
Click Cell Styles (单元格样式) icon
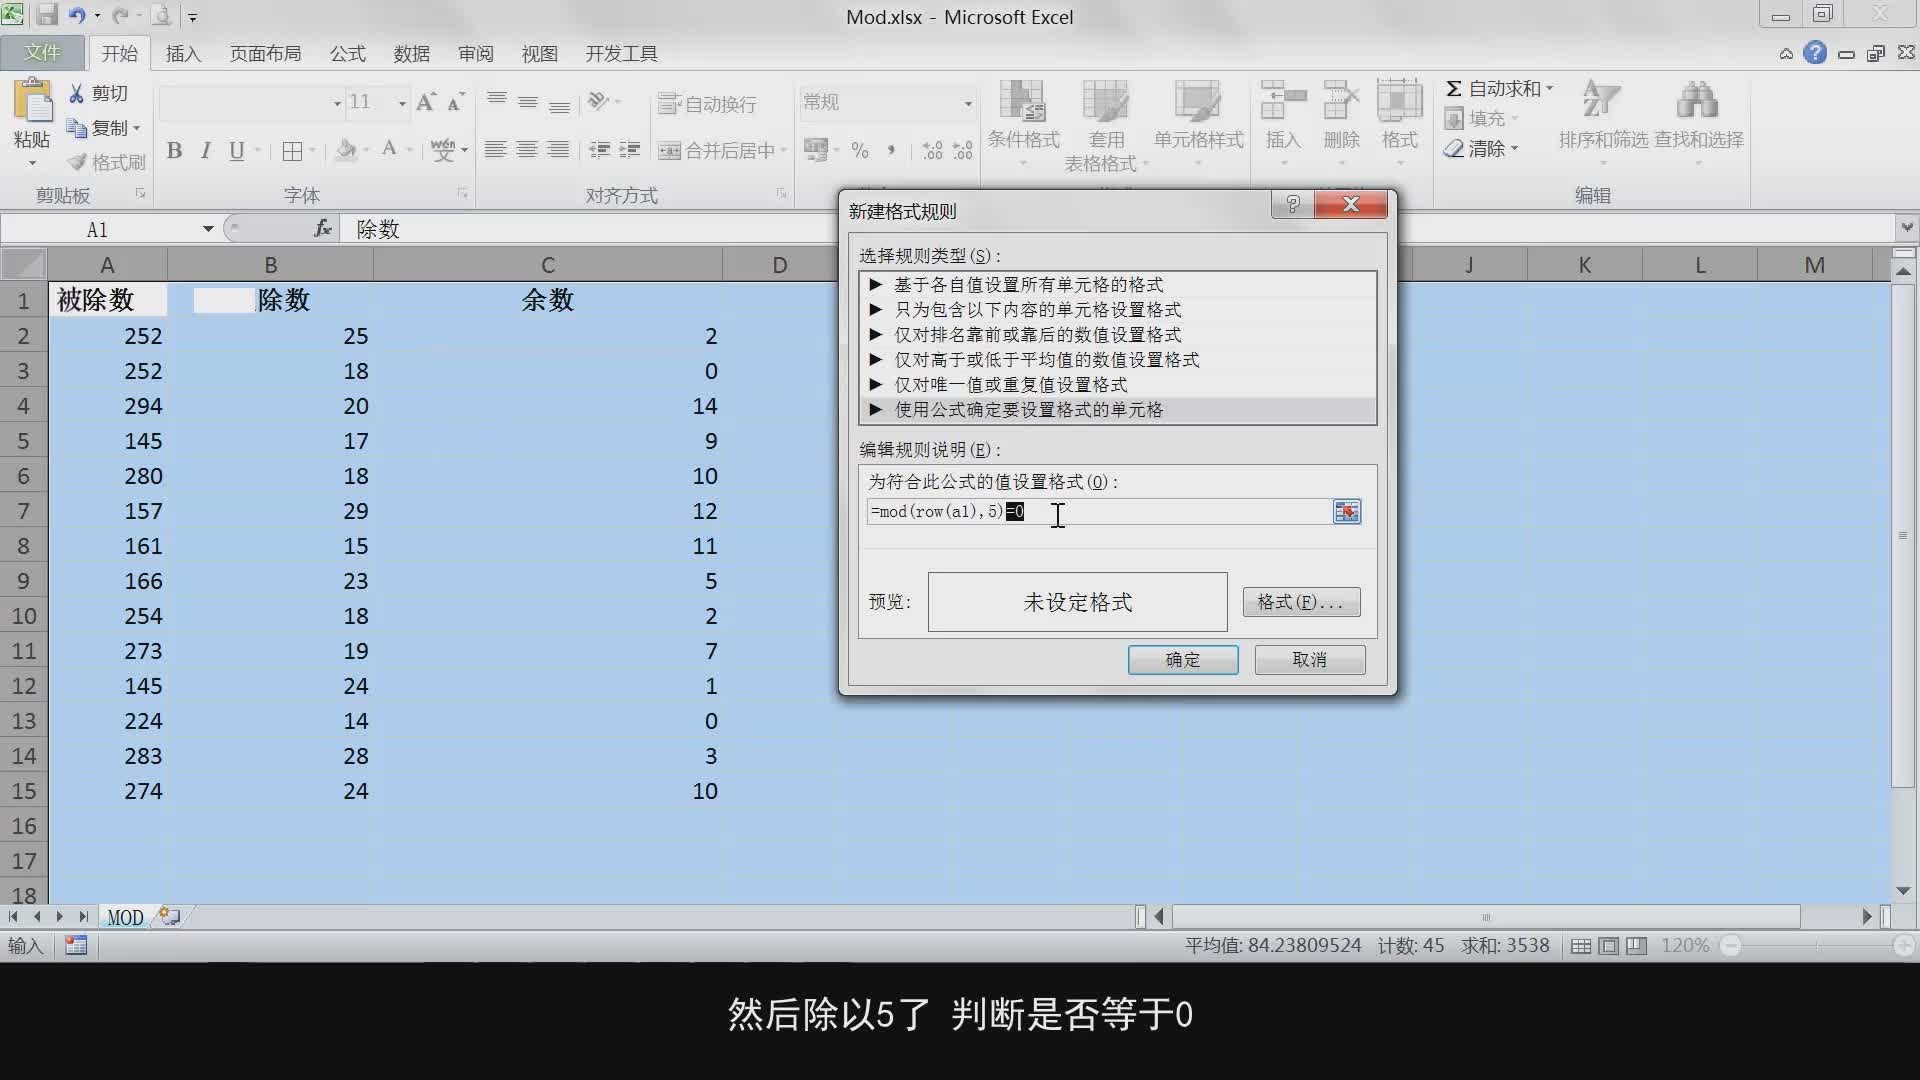pos(1198,103)
